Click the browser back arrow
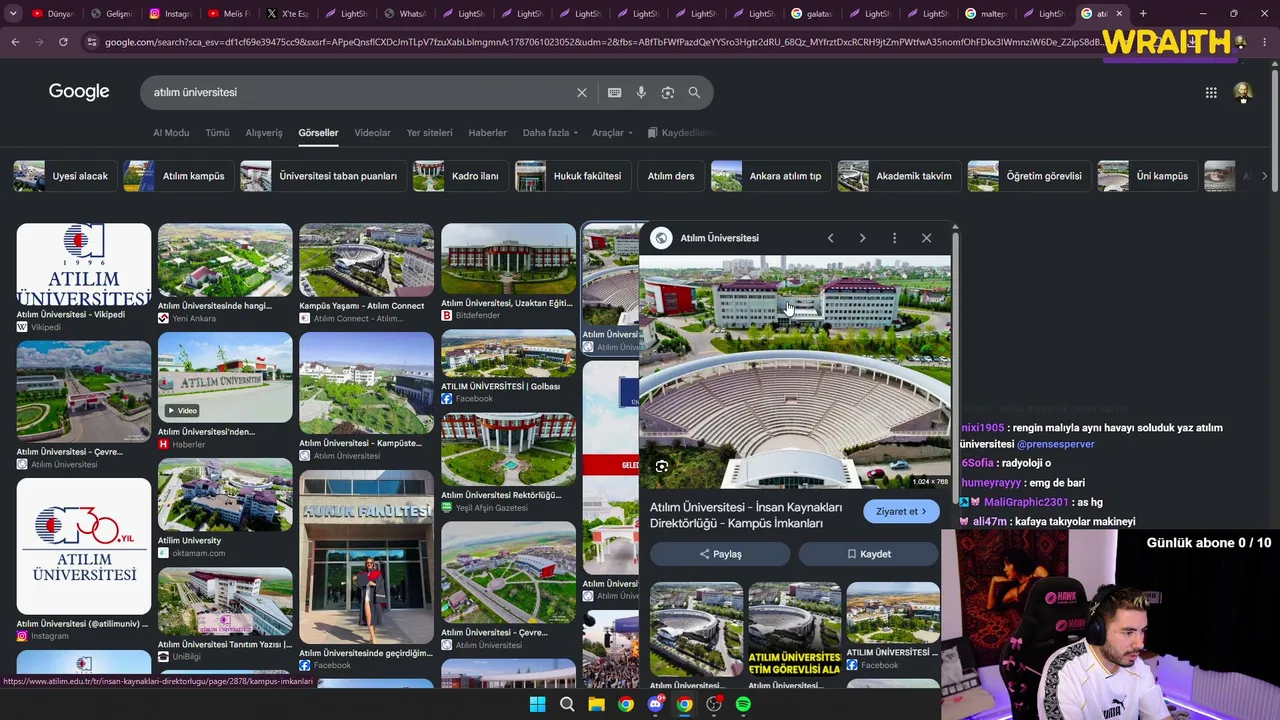Screen dimensions: 1280x720 [x=15, y=42]
